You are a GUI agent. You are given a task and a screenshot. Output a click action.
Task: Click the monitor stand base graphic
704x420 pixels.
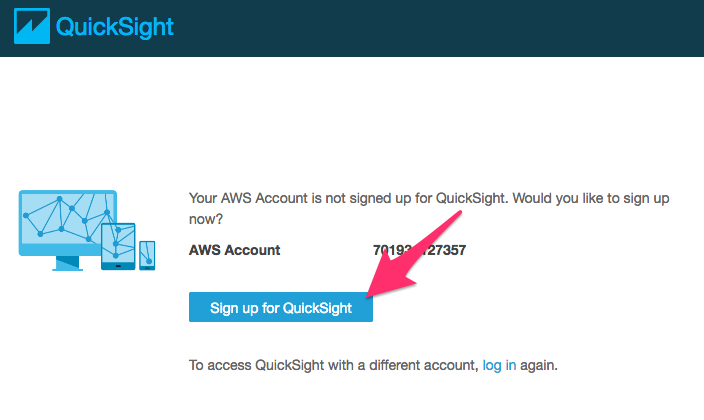tap(68, 265)
